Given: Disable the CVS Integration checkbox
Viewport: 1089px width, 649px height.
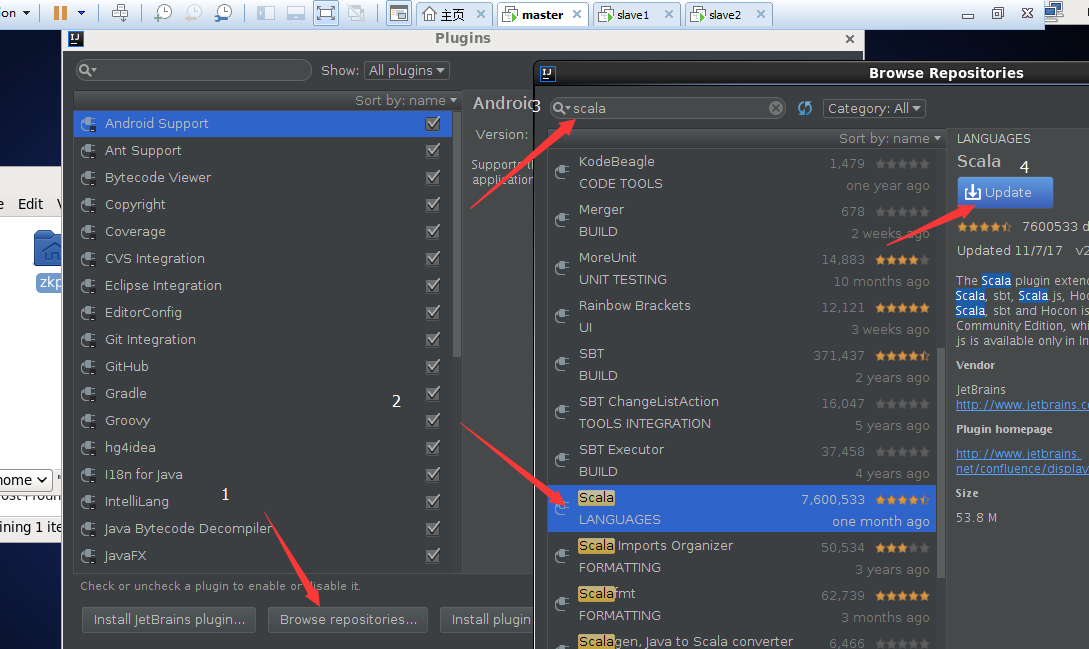Looking at the screenshot, I should pyautogui.click(x=433, y=258).
